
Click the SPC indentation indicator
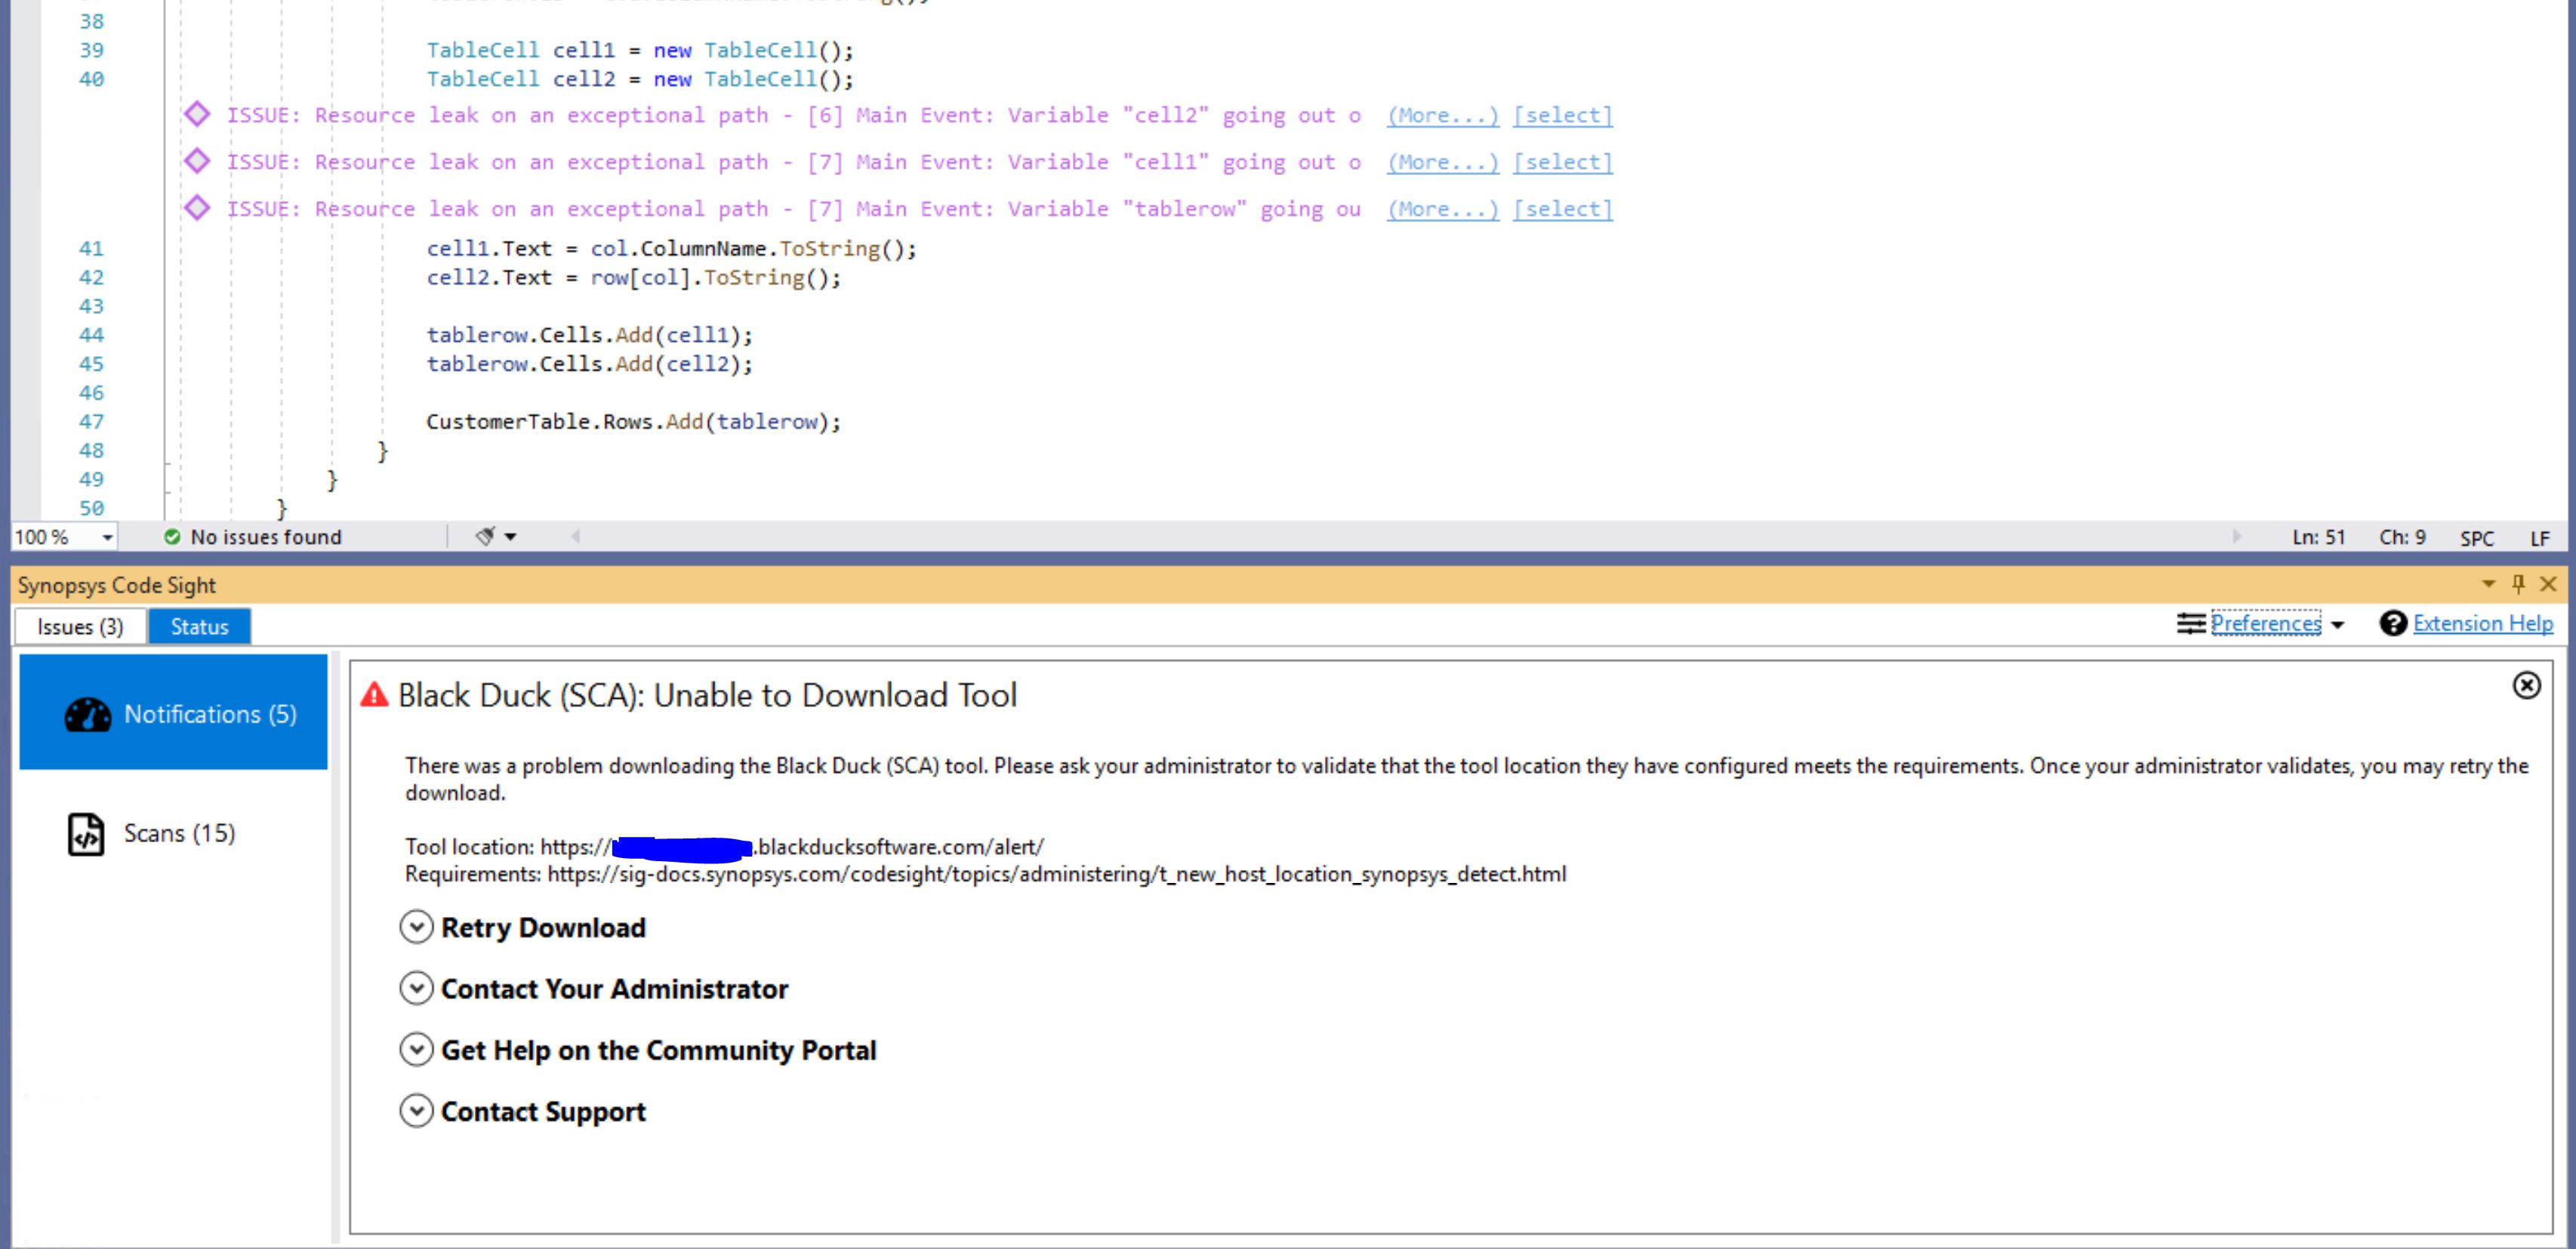[x=2476, y=538]
